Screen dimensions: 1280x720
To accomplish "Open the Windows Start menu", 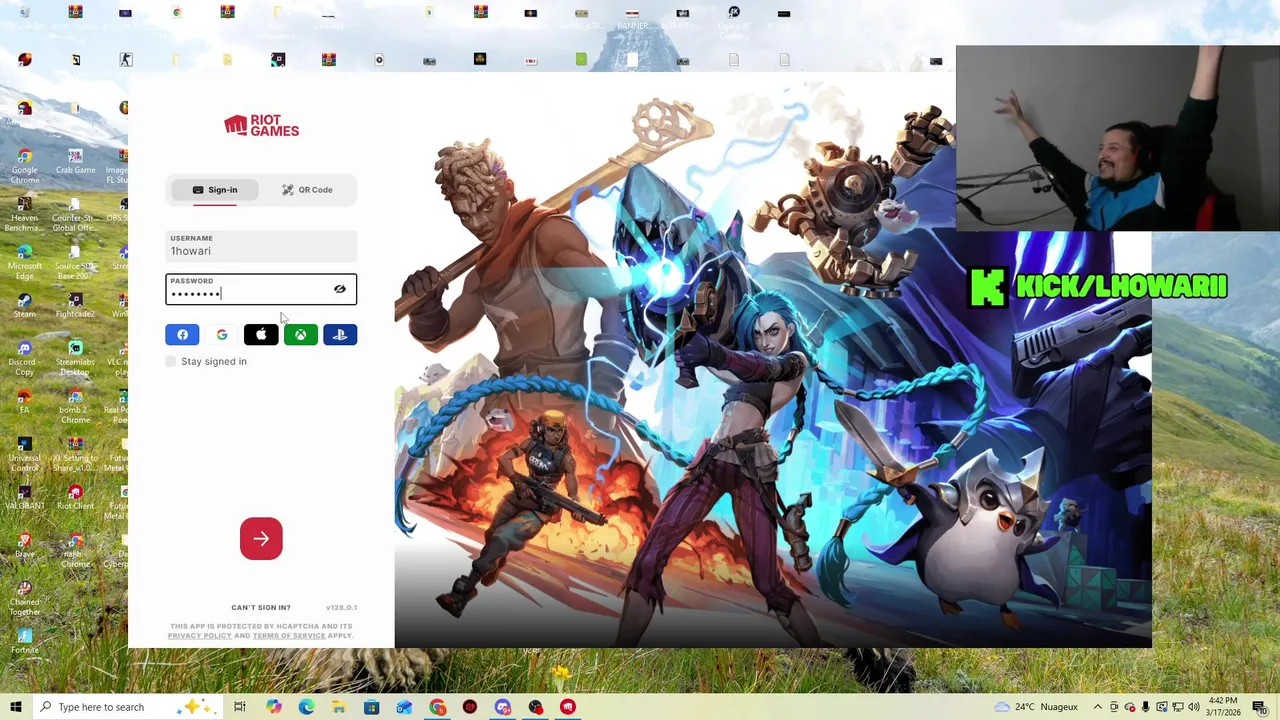I will coord(16,707).
